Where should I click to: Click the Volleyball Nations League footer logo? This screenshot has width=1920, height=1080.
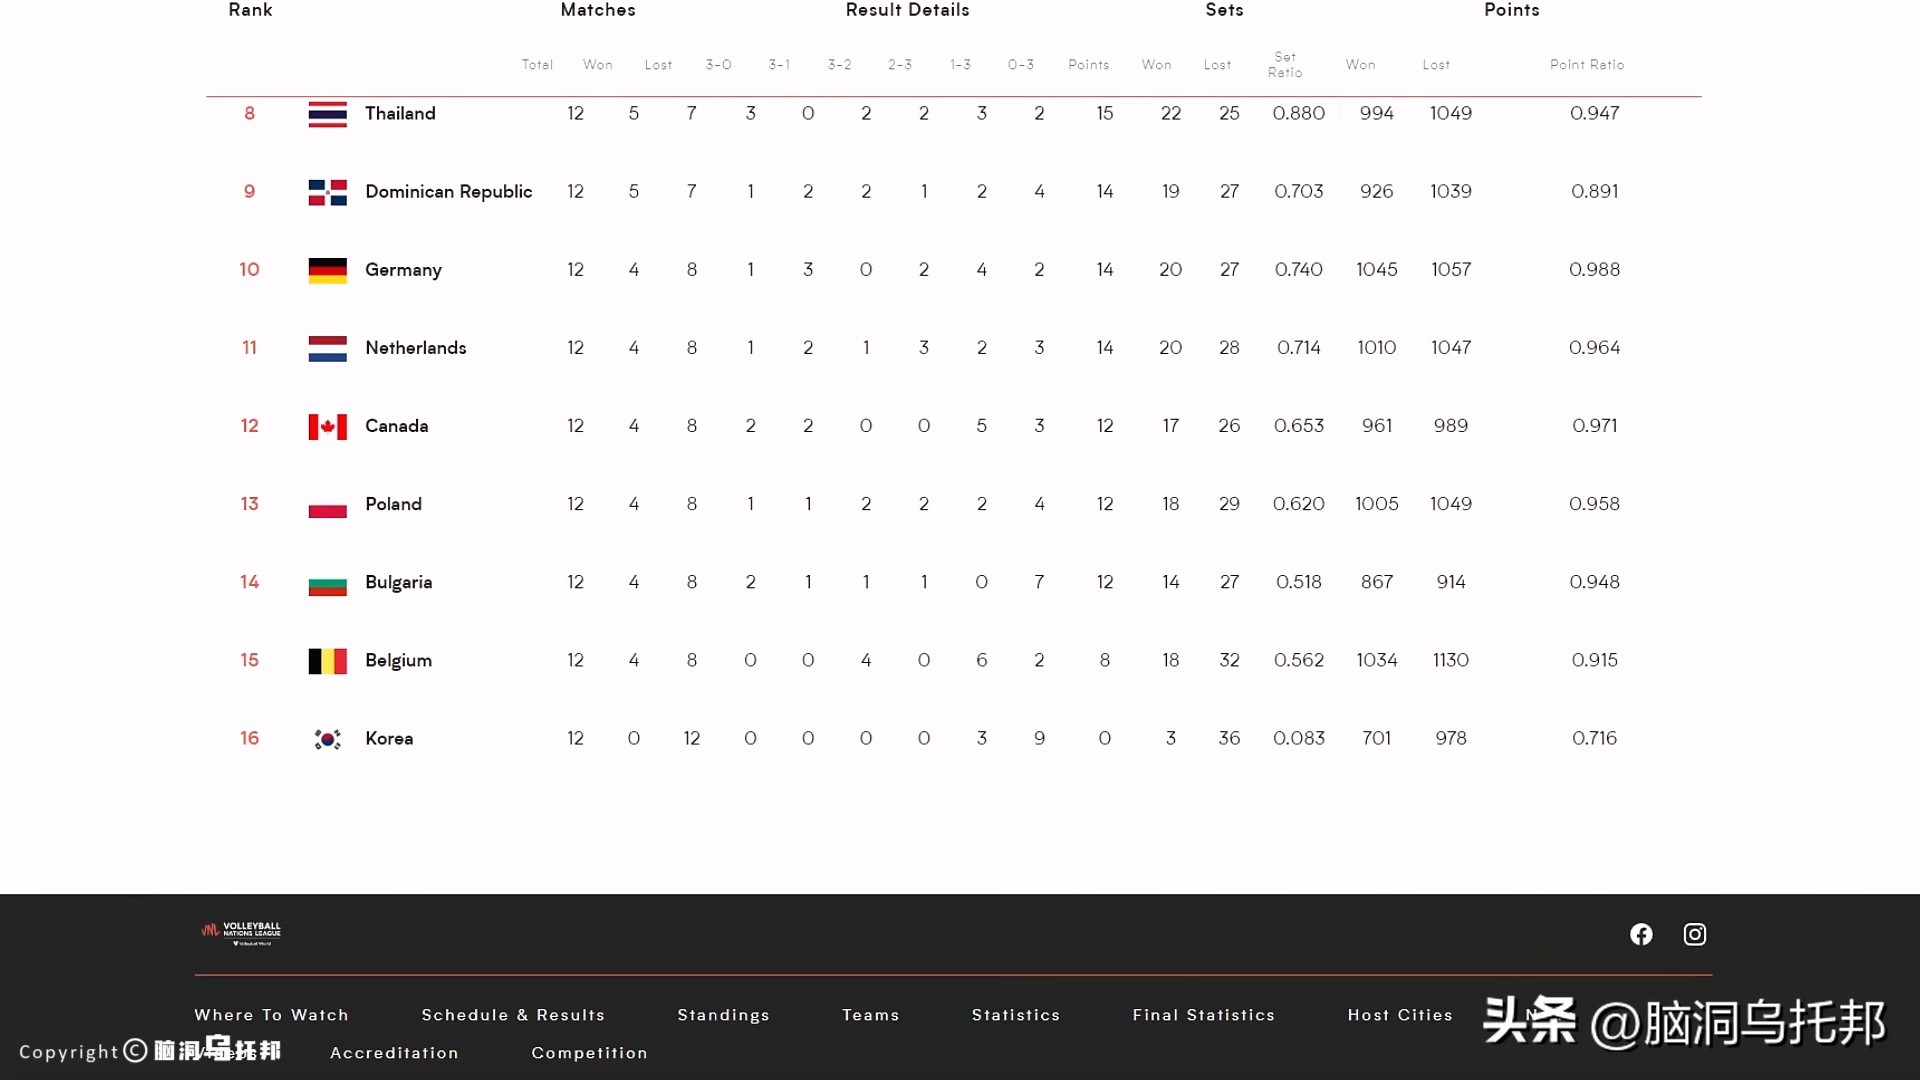pyautogui.click(x=241, y=933)
